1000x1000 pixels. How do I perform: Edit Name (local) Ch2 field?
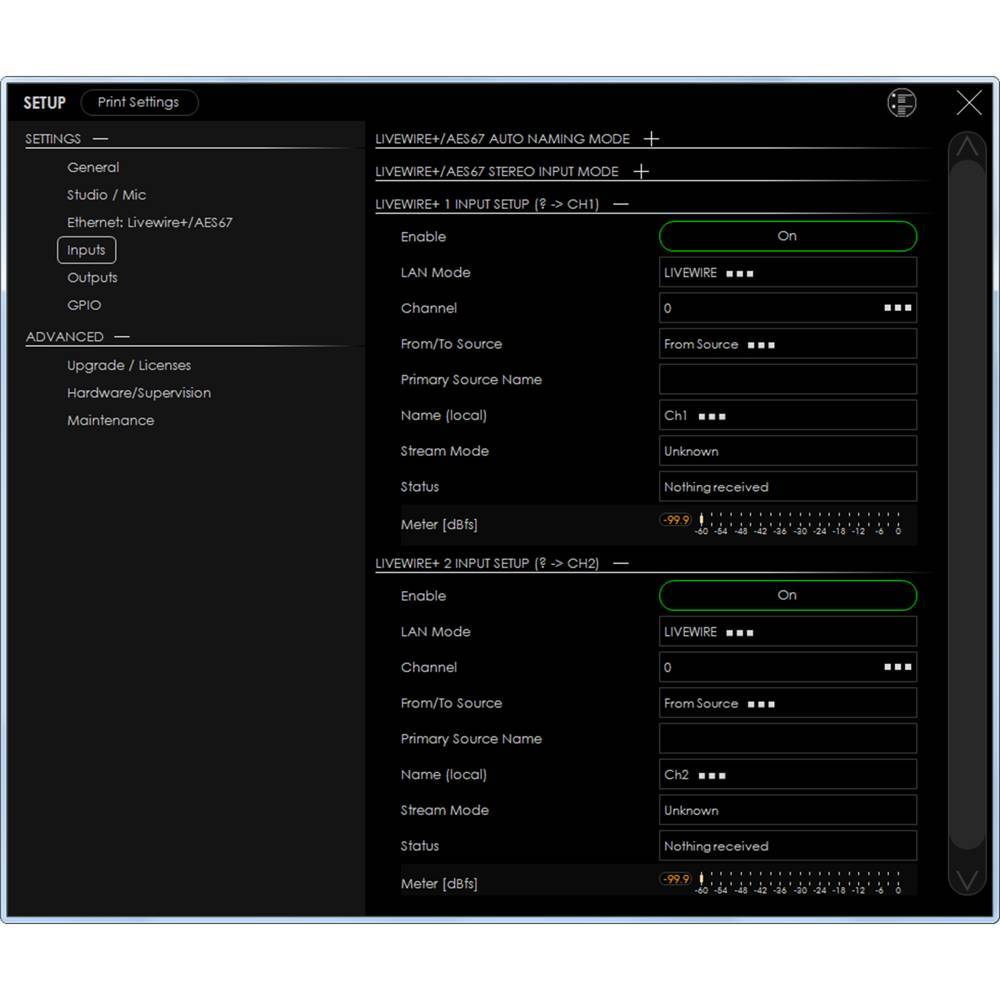click(x=788, y=774)
